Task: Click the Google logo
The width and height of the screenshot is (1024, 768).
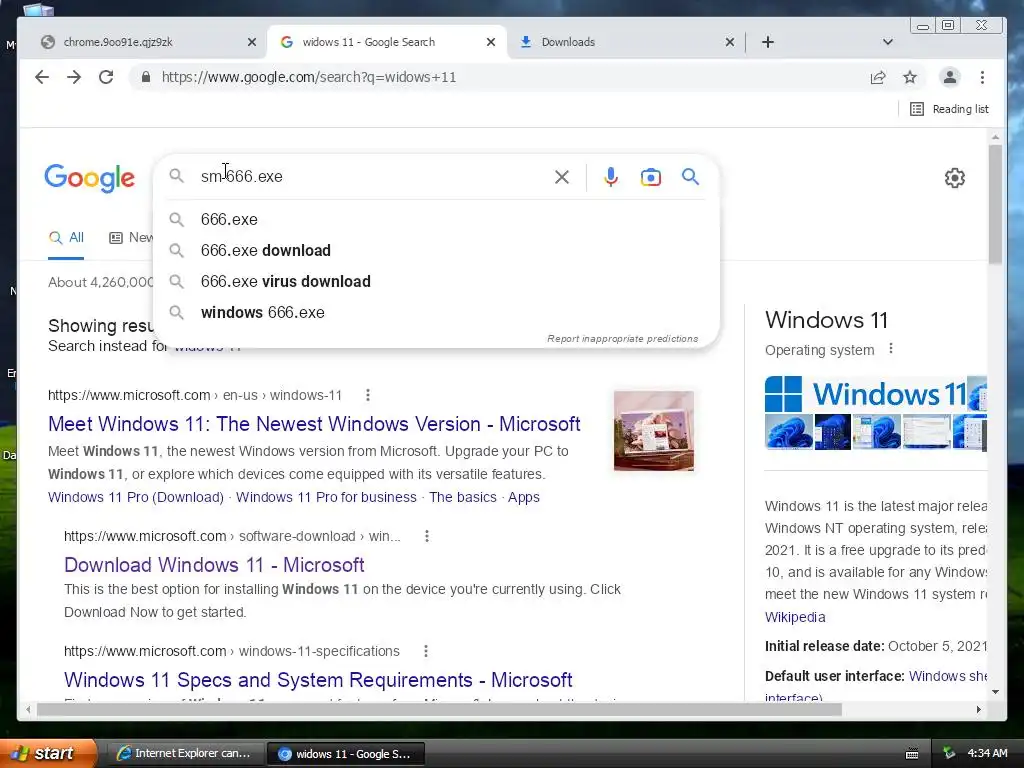Action: tap(89, 178)
